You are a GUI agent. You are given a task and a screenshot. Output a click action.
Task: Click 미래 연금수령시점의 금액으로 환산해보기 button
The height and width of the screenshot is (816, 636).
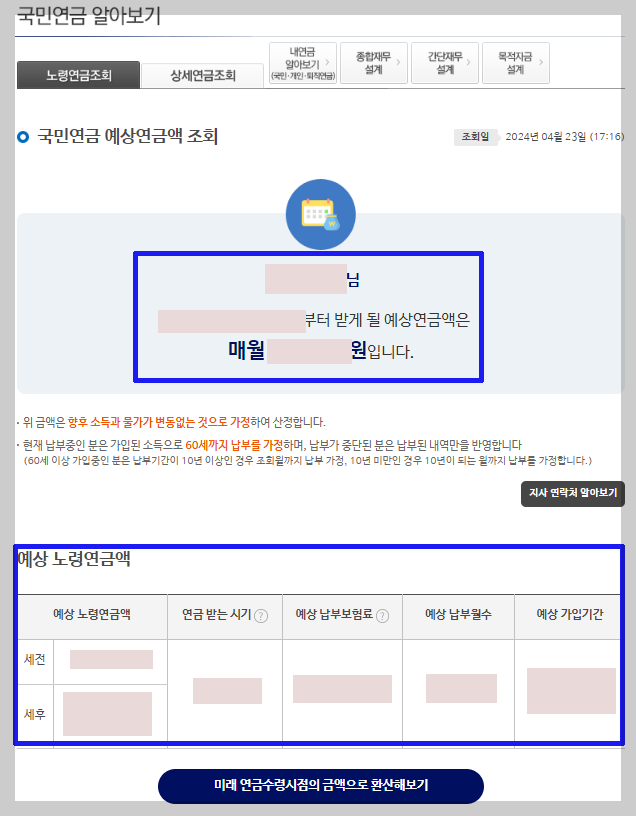click(321, 785)
